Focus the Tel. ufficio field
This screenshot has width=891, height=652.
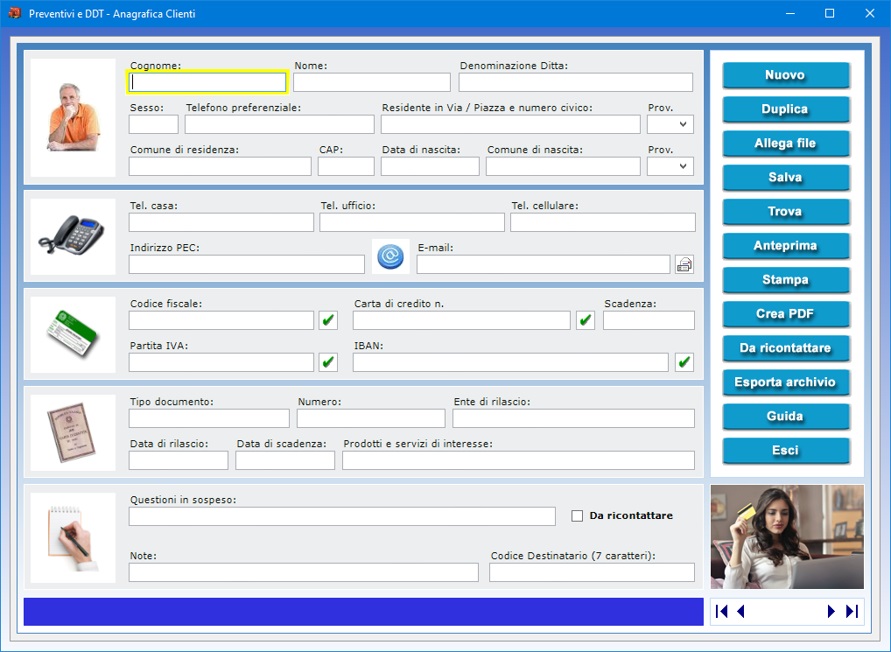click(412, 222)
